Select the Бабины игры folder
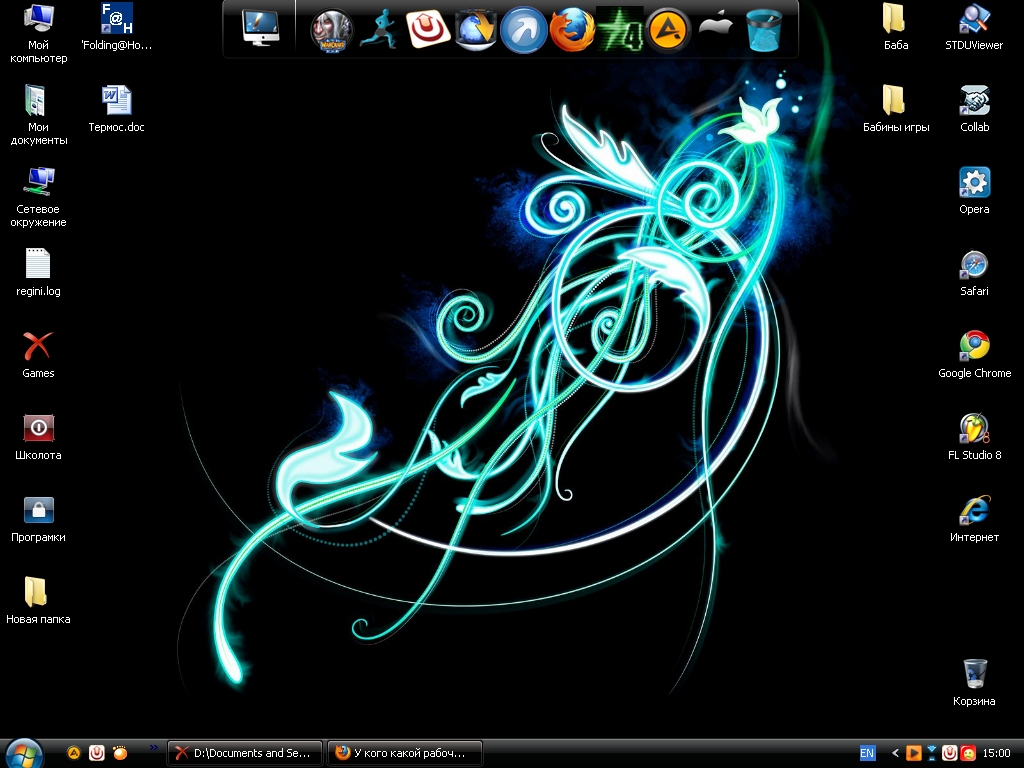 893,101
